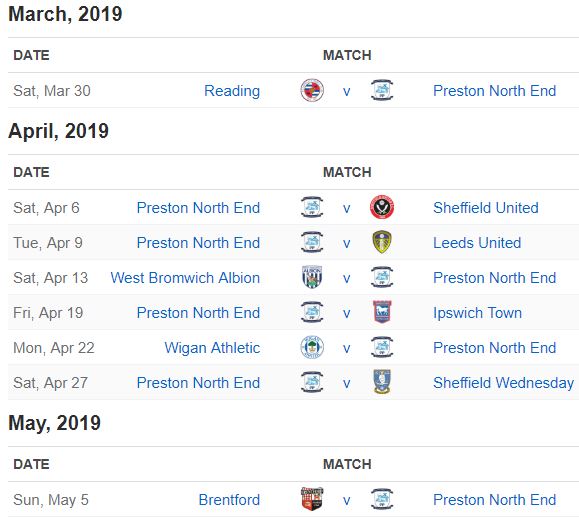Open the Brentford team link
This screenshot has width=579, height=518.
tap(229, 500)
